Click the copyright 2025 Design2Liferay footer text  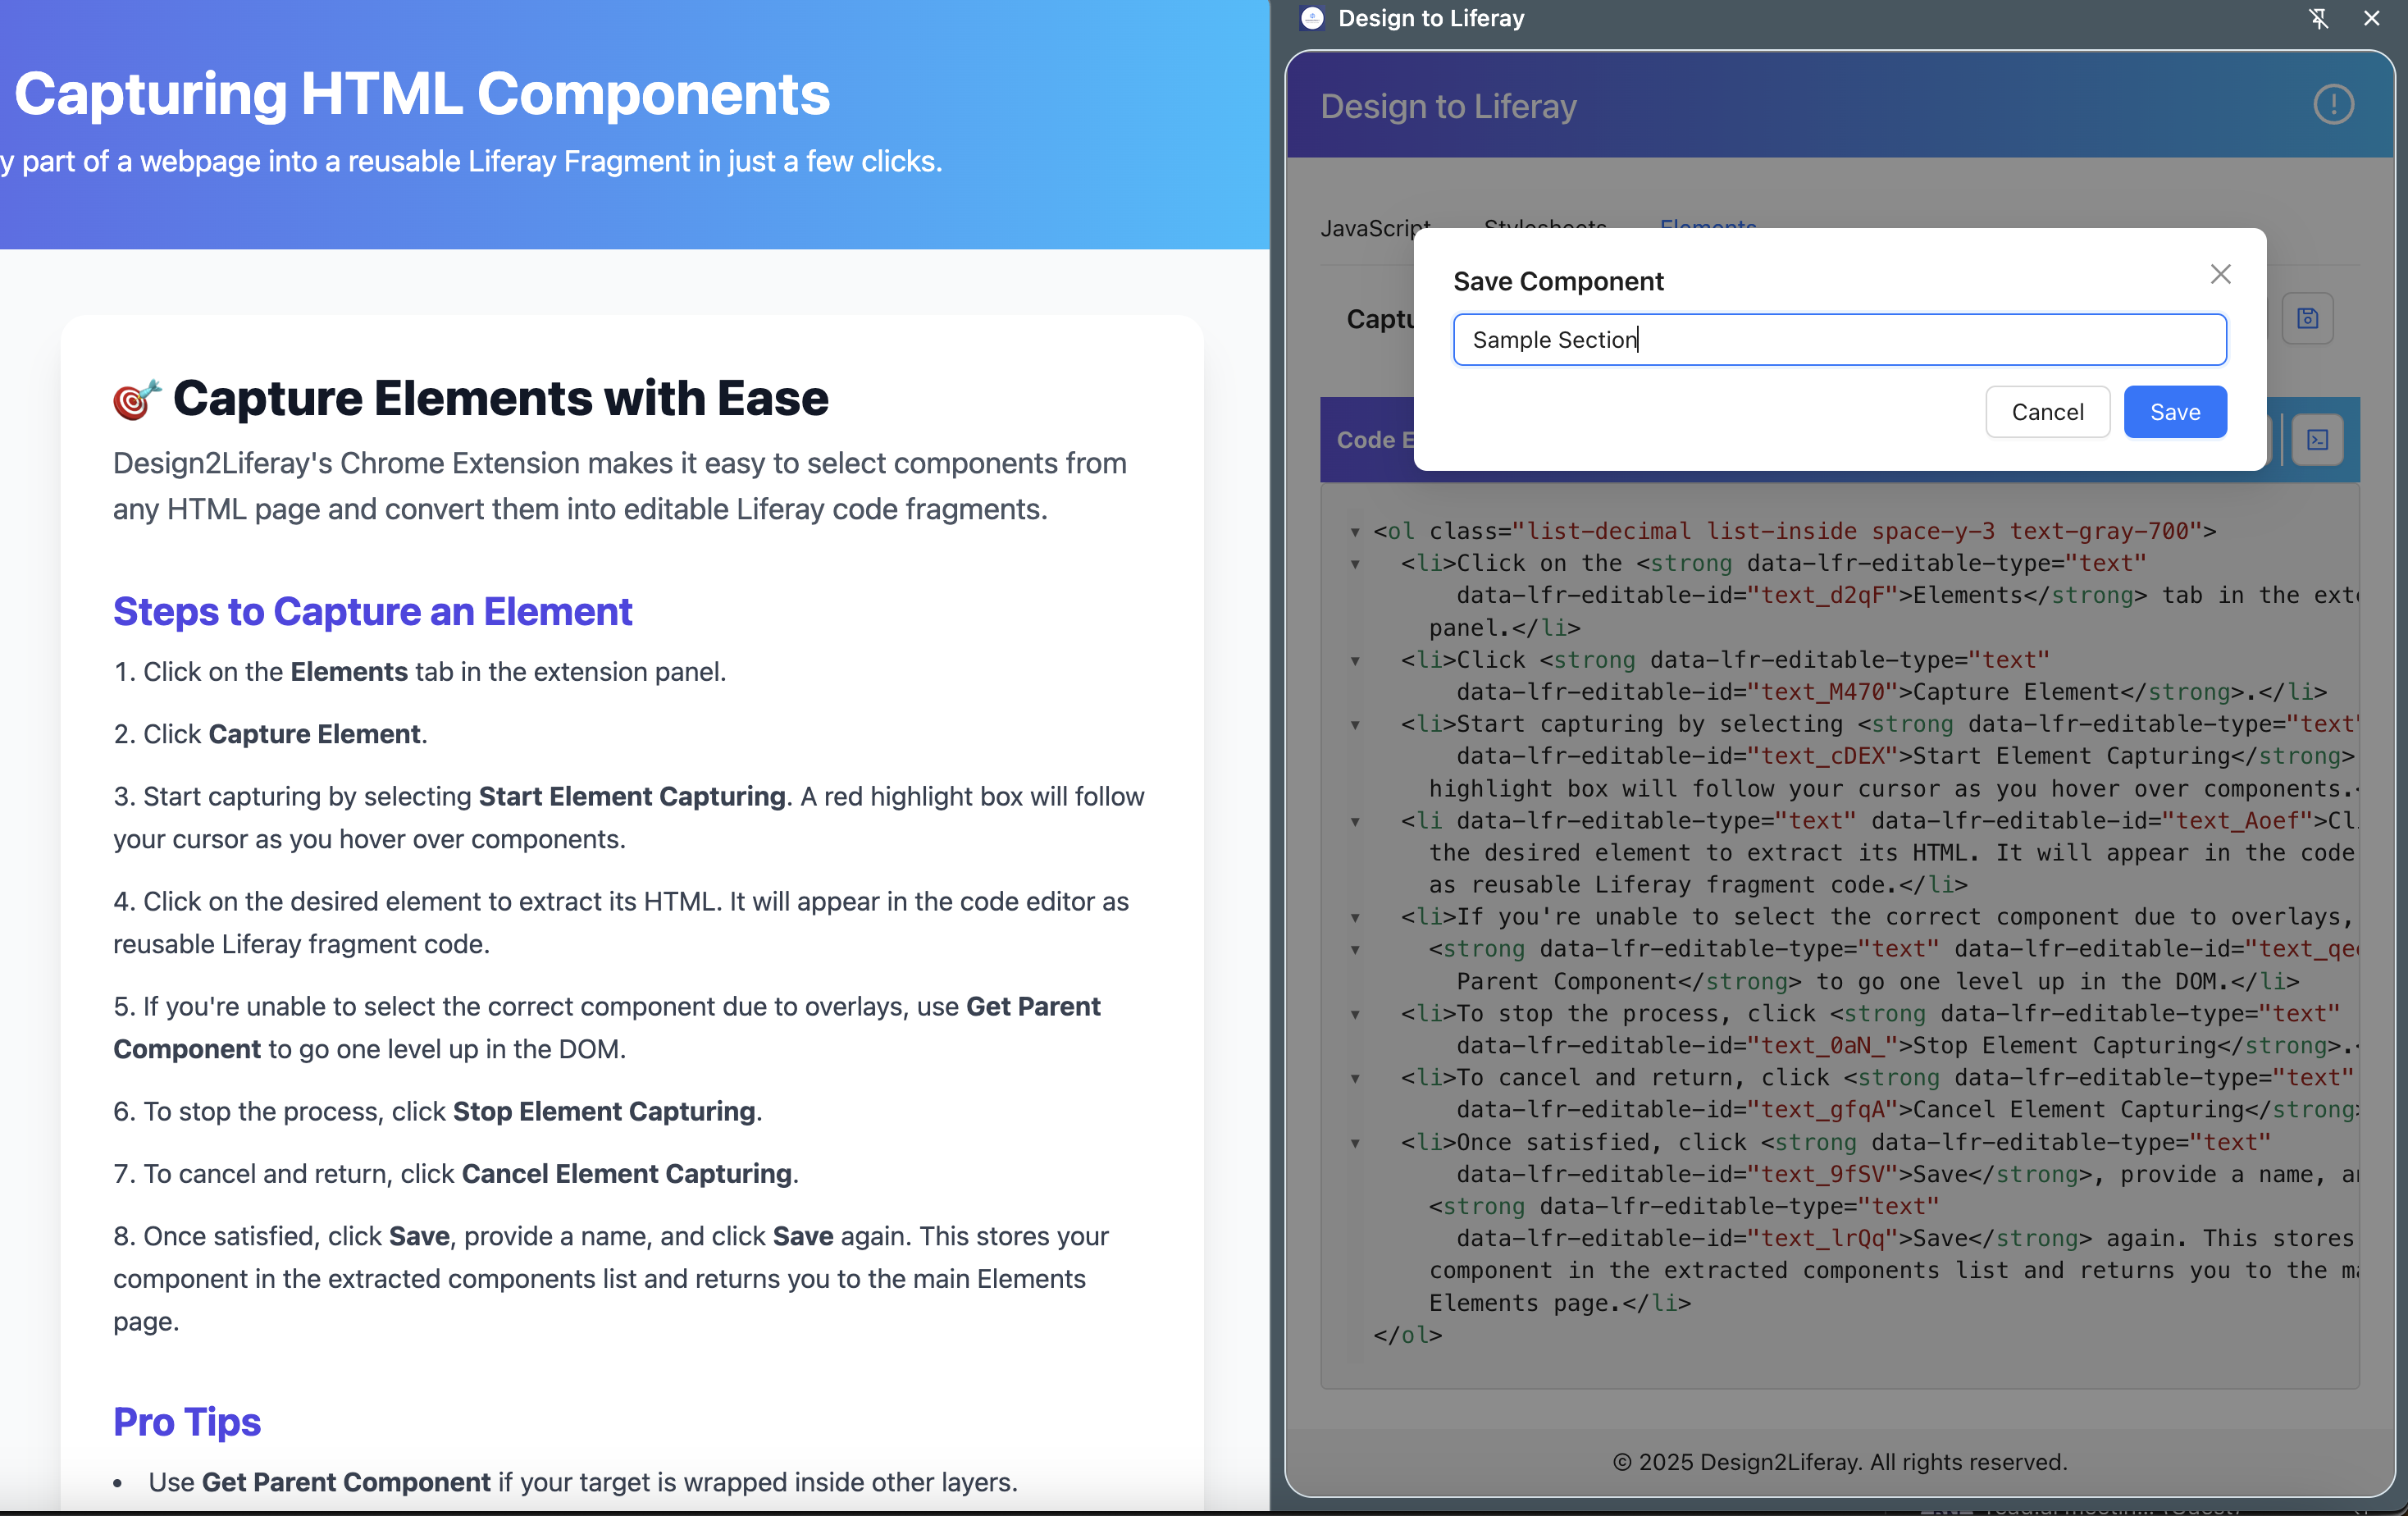(1839, 1461)
